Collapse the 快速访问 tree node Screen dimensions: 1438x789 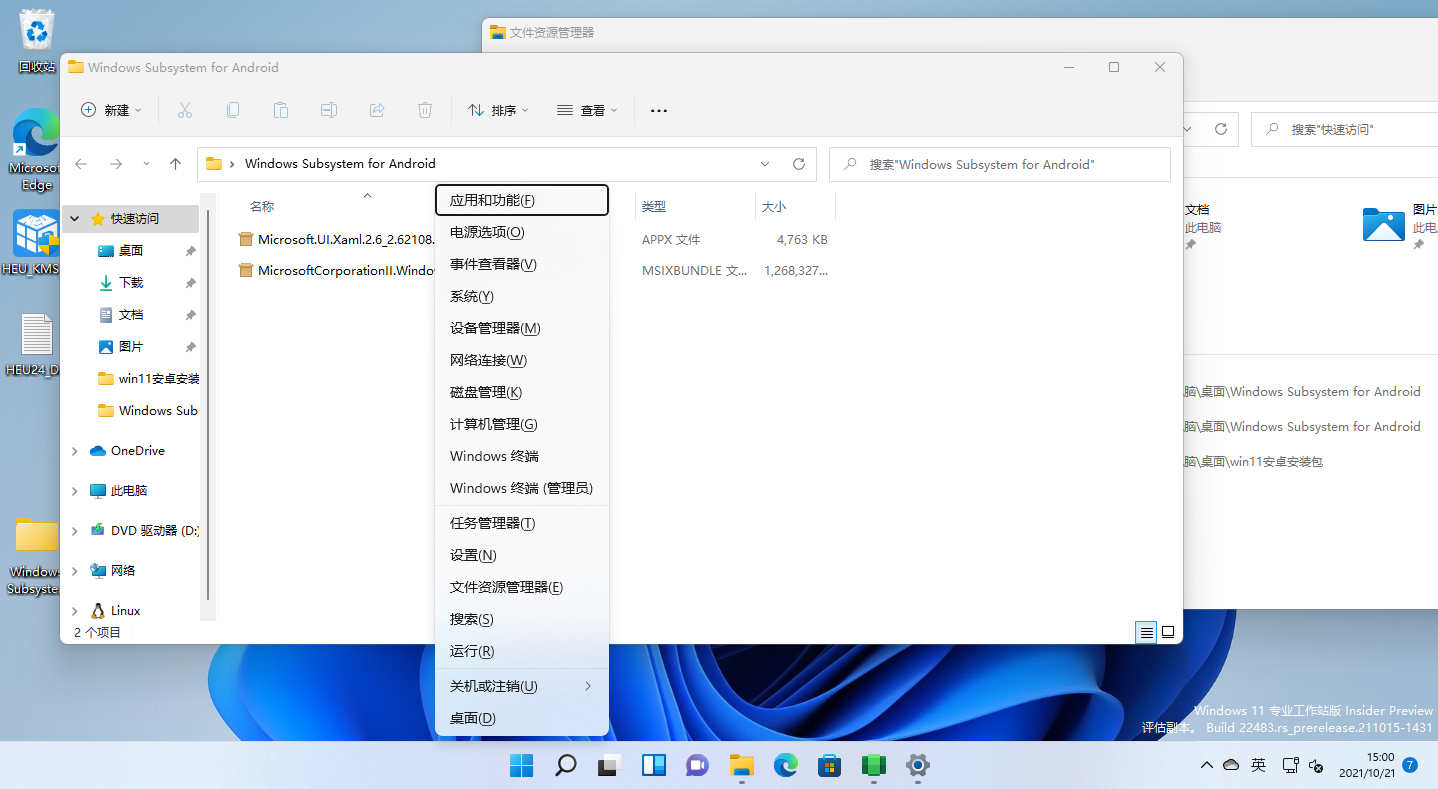74,218
